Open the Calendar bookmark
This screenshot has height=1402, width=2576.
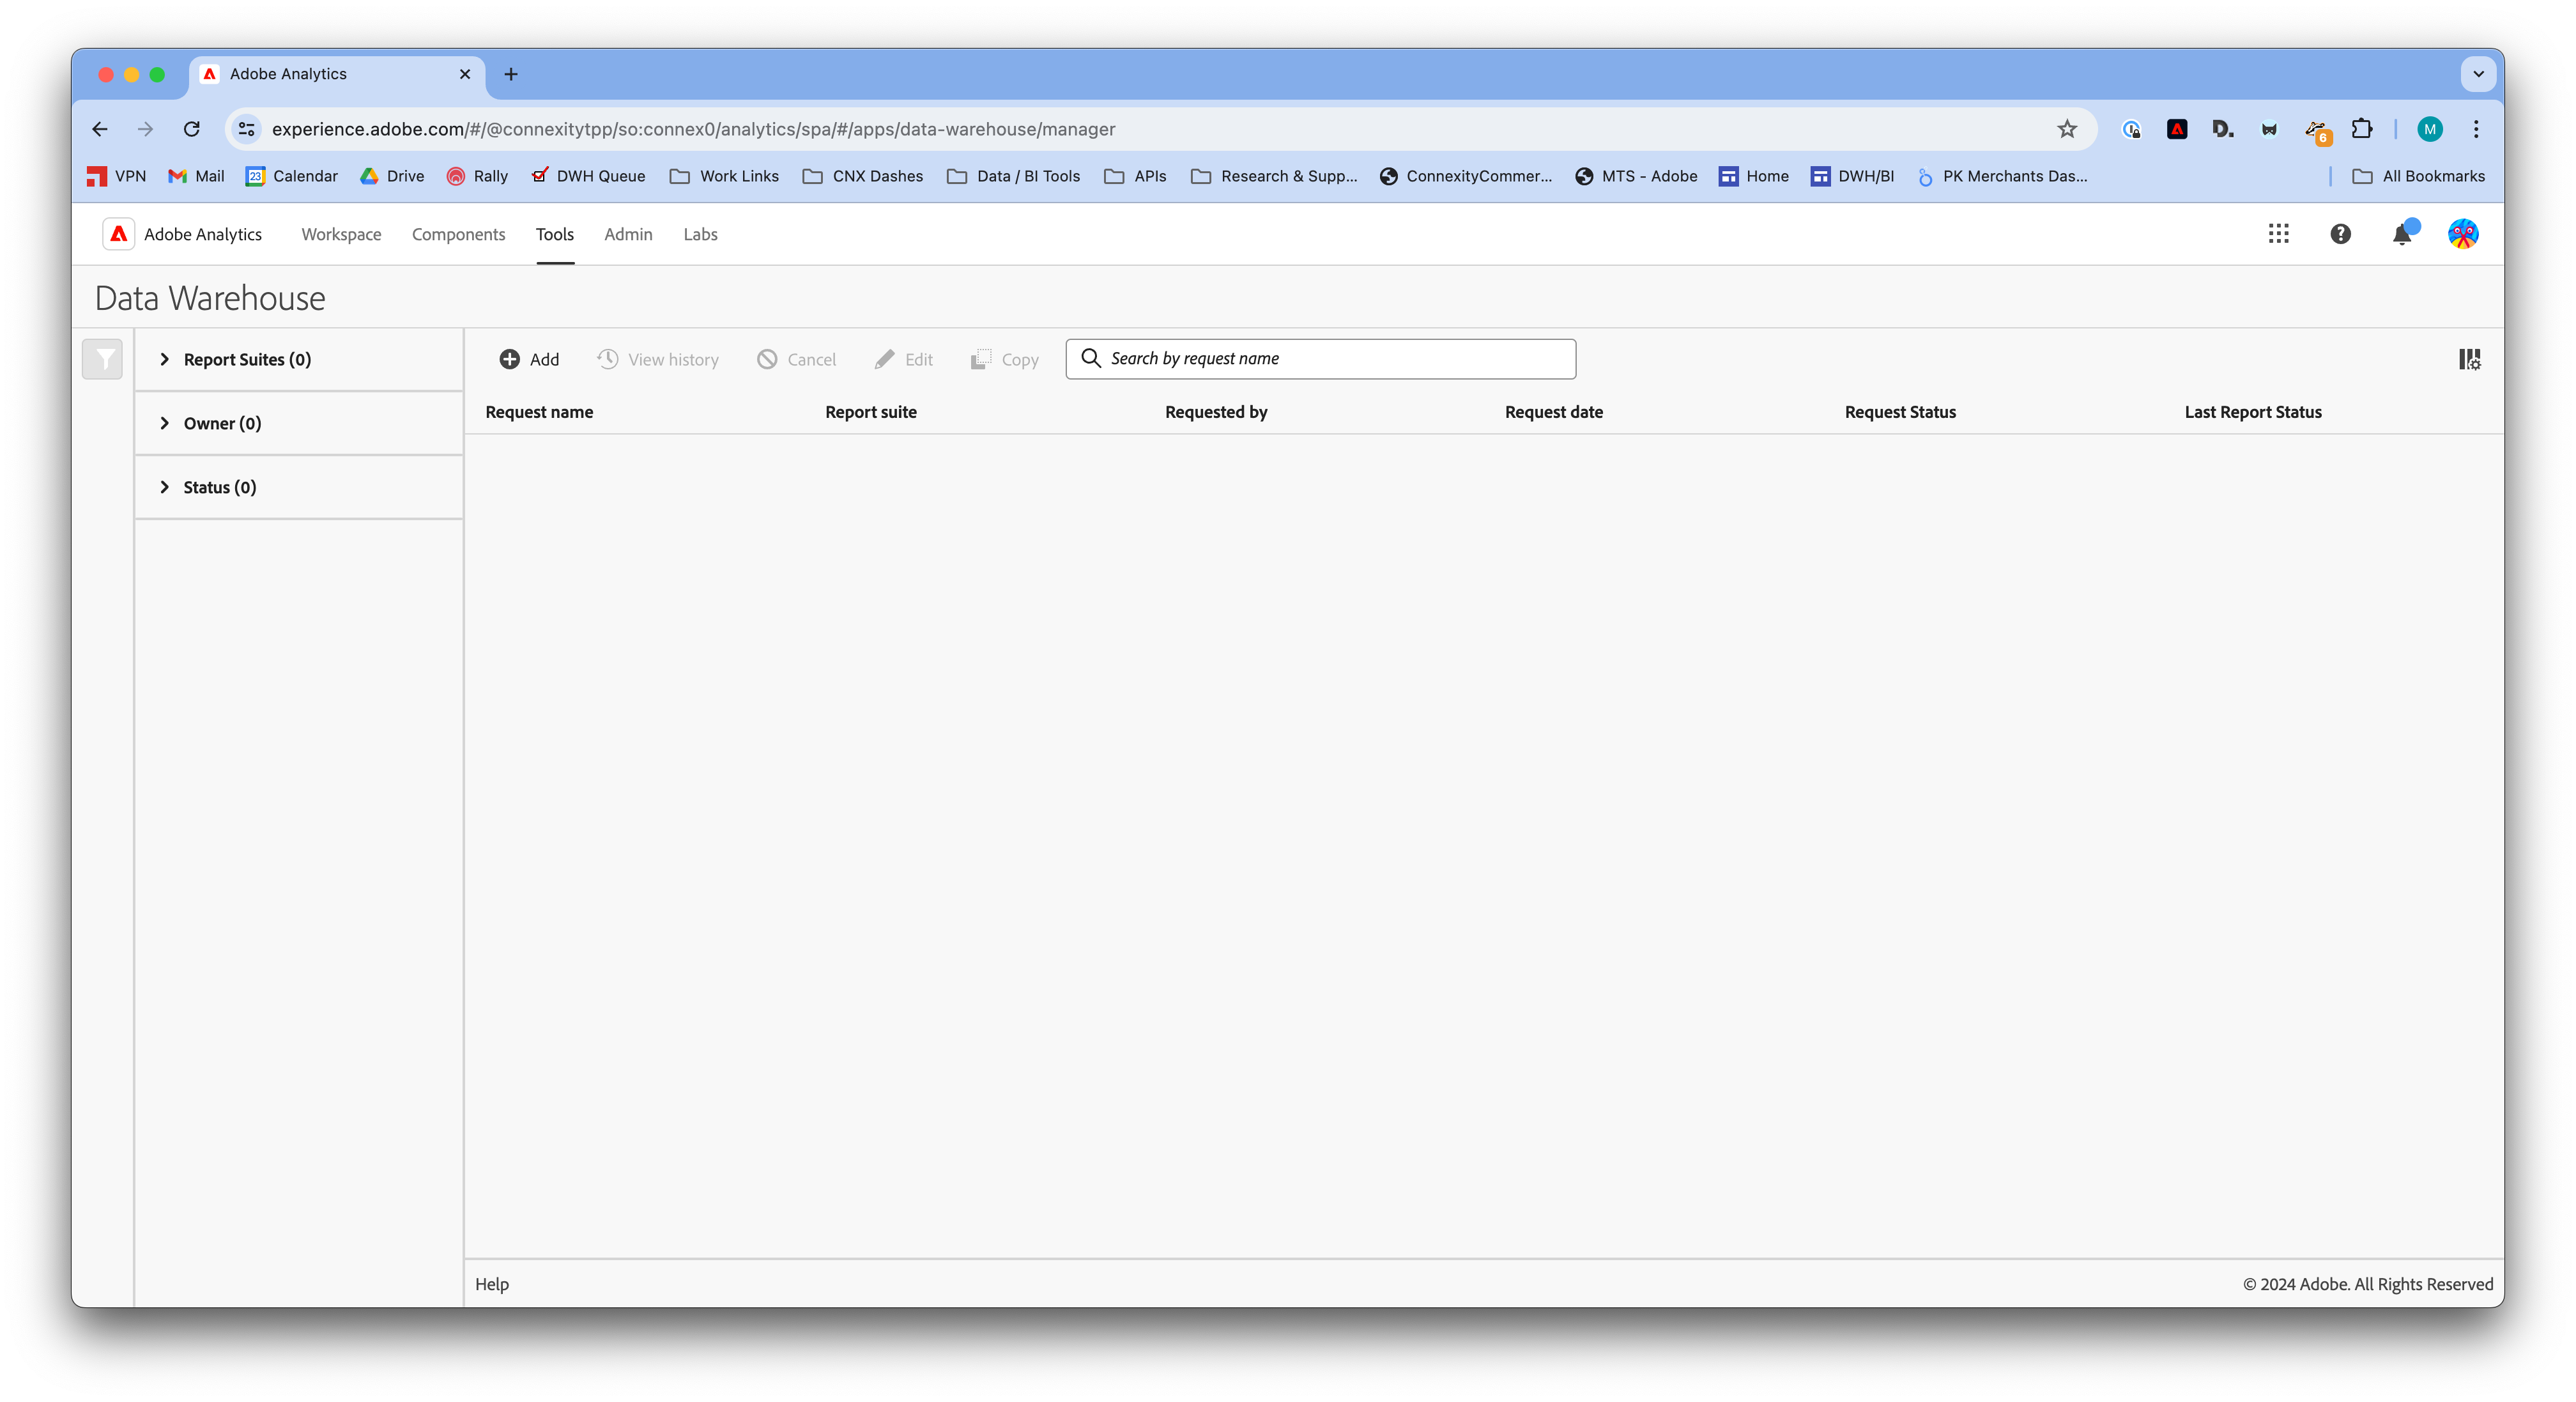(x=292, y=176)
